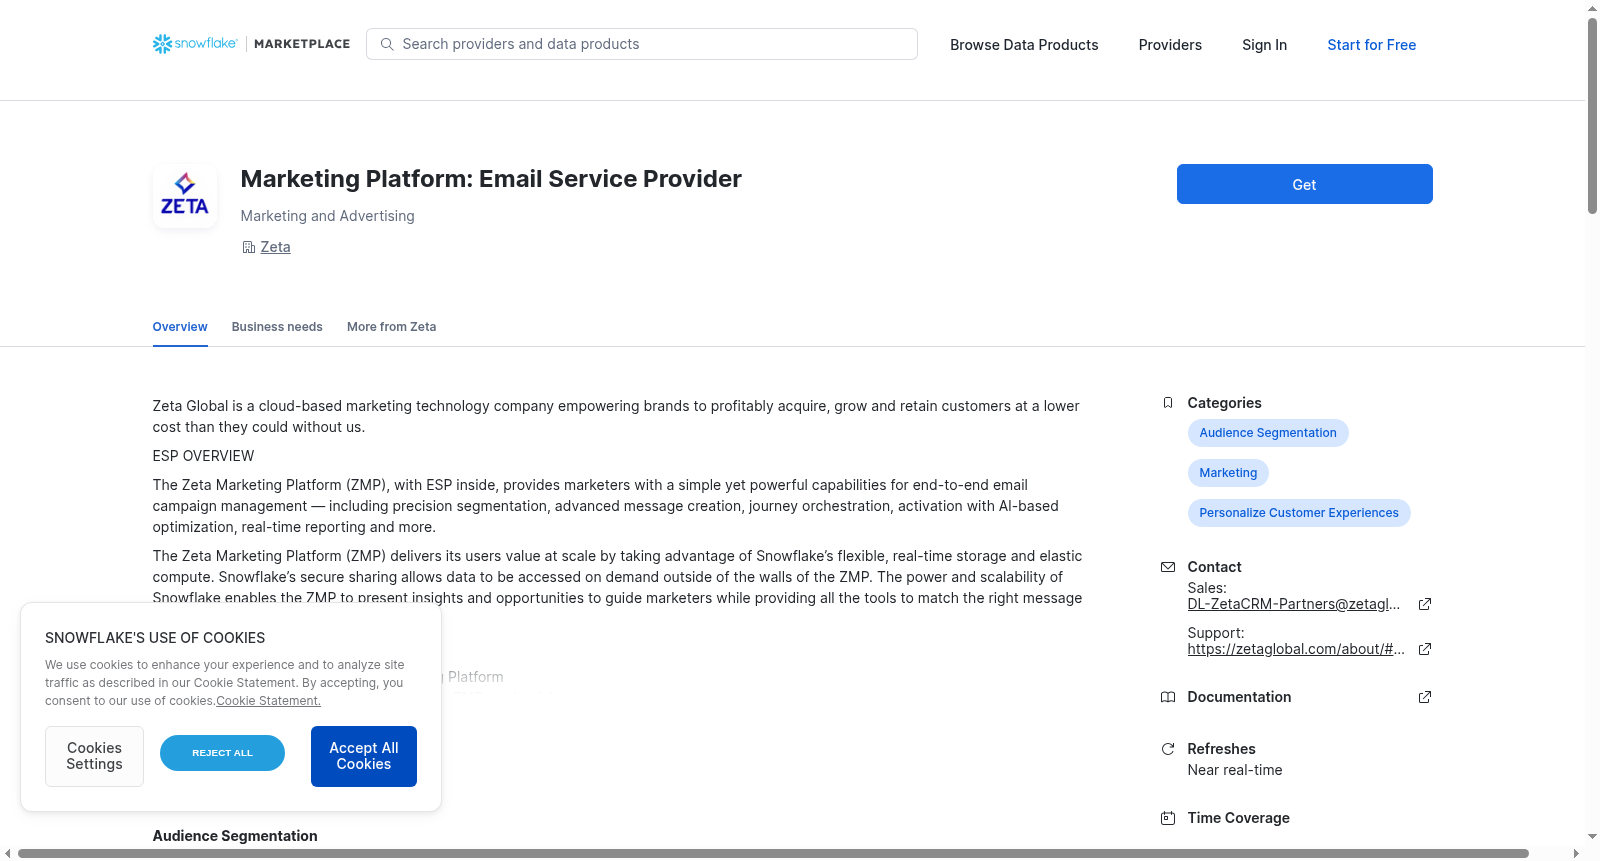
Task: Click the Time Coverage calendar icon
Action: pos(1167,818)
